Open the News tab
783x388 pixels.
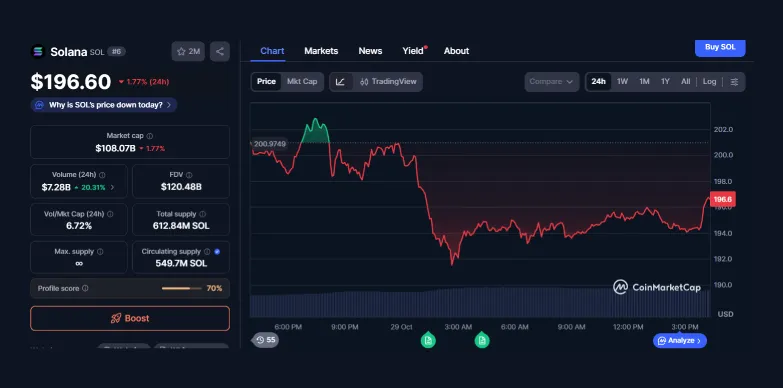370,51
